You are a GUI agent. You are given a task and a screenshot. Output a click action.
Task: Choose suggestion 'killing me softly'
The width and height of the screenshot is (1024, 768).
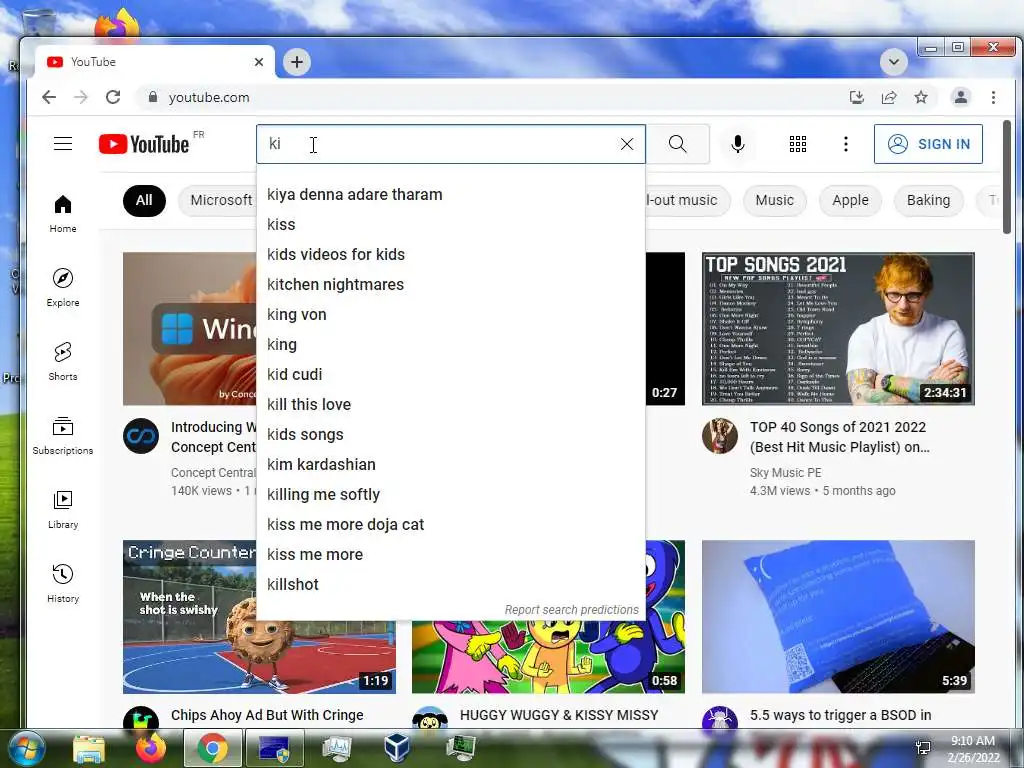coord(451,495)
